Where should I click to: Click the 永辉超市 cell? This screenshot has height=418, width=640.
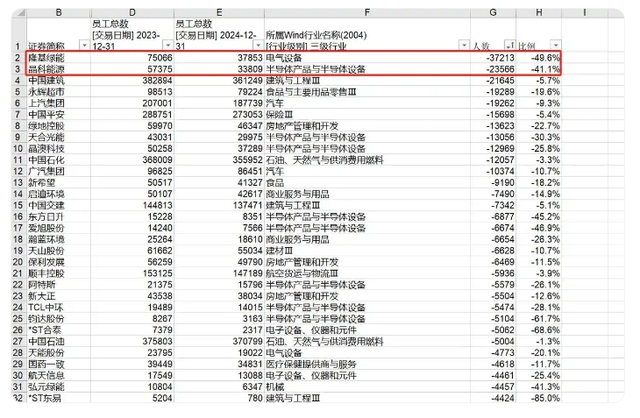(59, 92)
